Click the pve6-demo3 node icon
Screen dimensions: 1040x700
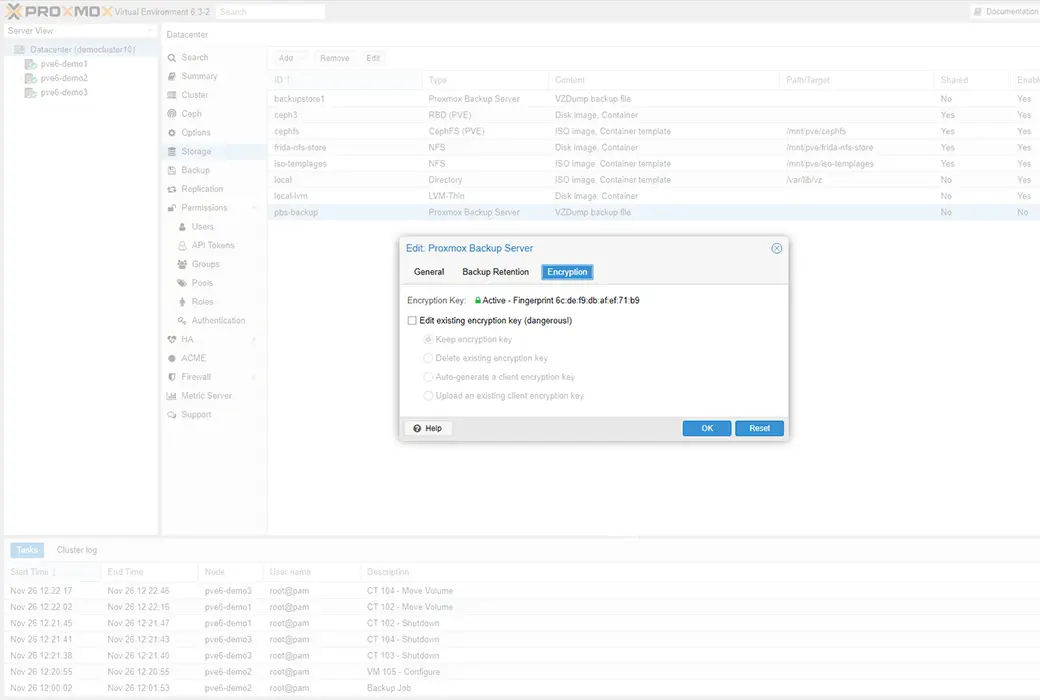pyautogui.click(x=31, y=93)
